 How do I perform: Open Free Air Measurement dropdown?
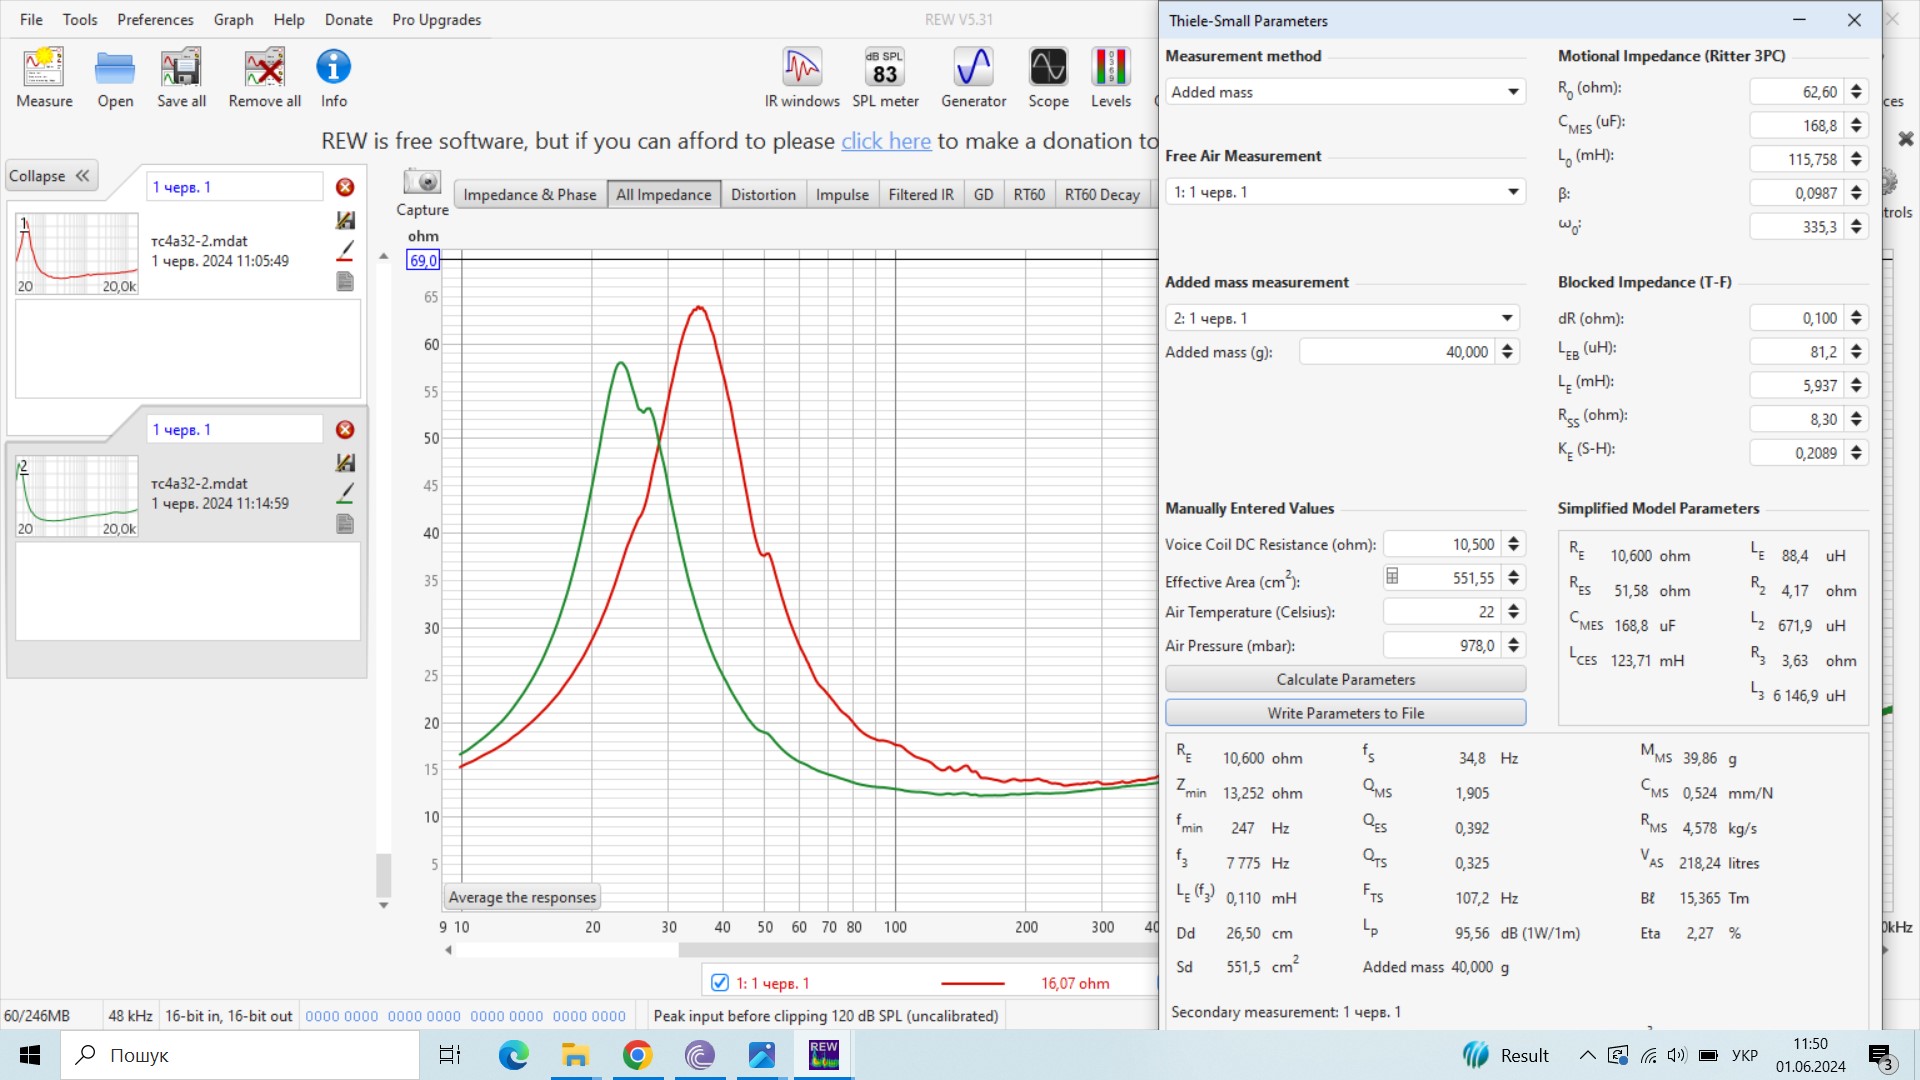(1345, 192)
